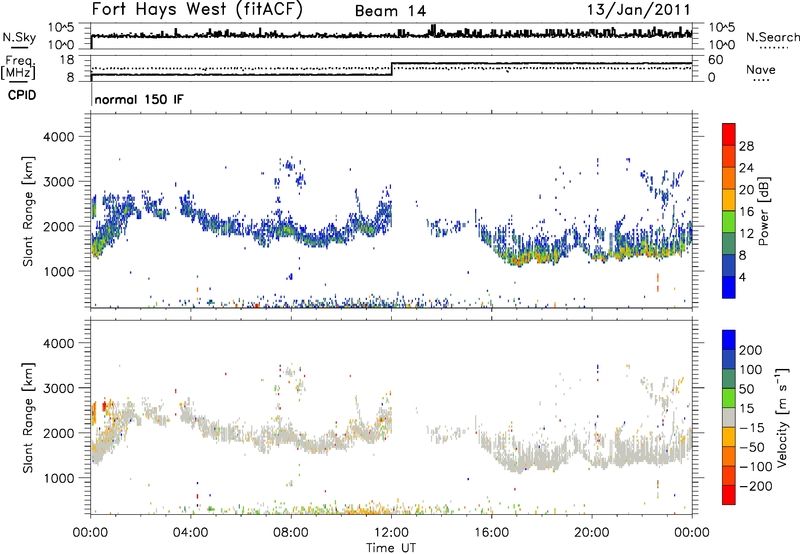Click the Velocity colorbar segment between 15 and 50

coord(729,398)
